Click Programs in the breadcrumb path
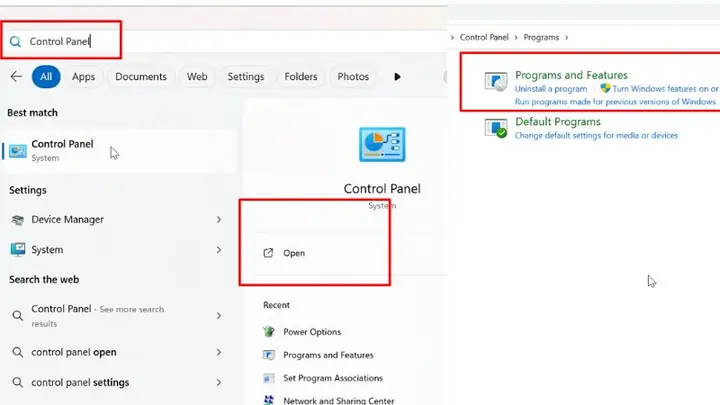 pos(541,37)
